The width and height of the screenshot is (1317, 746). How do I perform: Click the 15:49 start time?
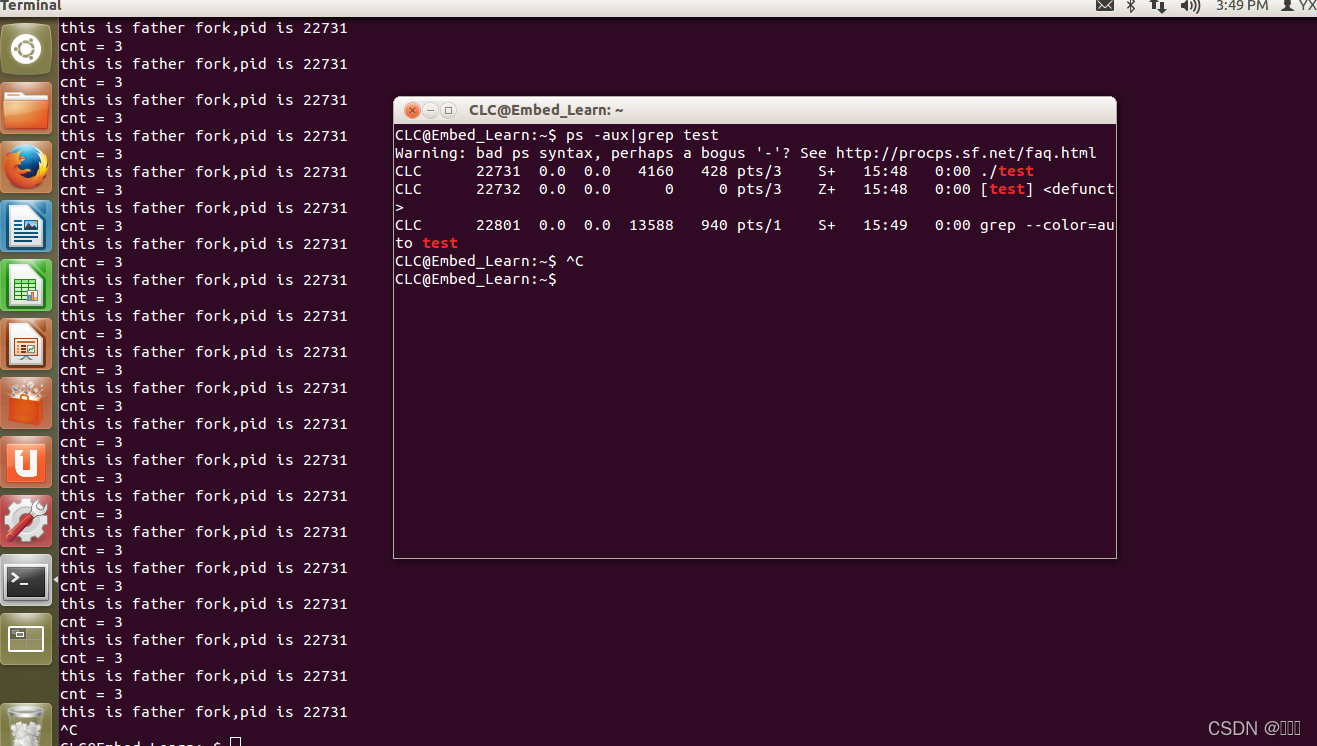click(885, 225)
